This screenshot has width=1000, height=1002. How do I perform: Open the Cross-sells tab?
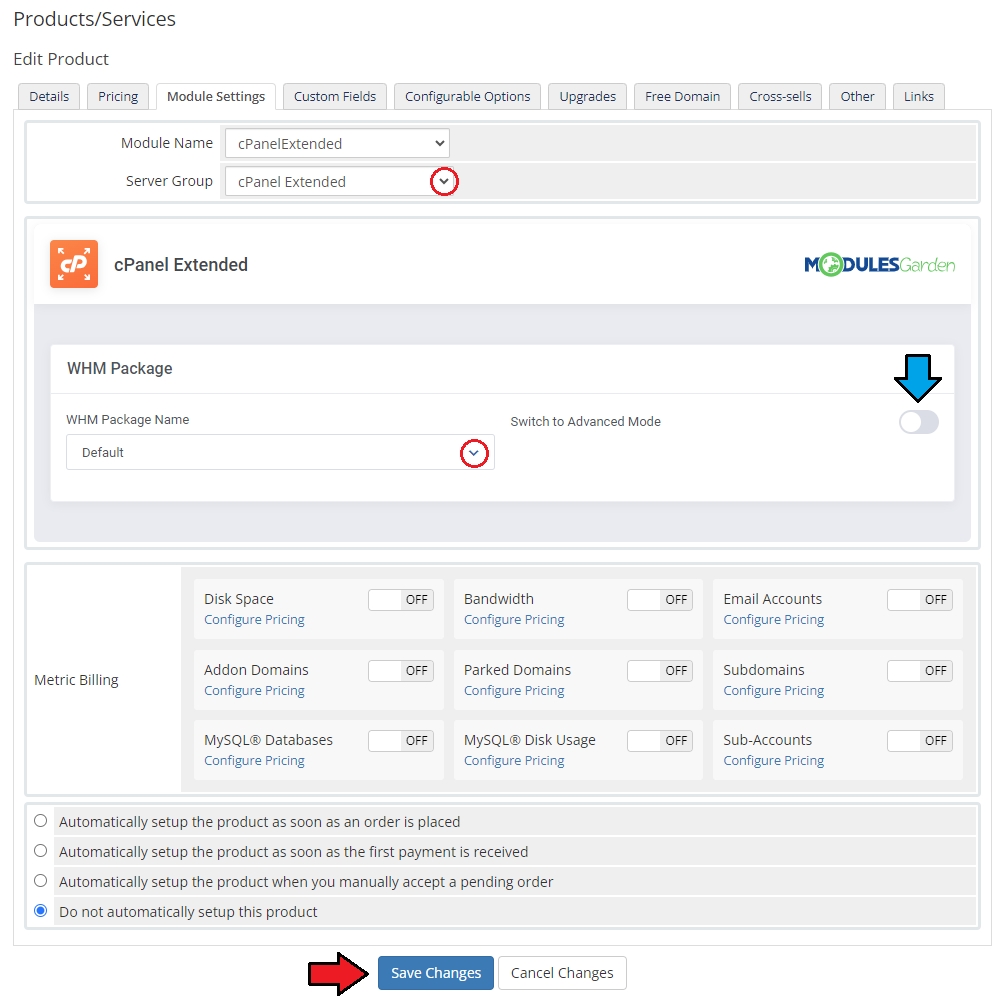(780, 96)
